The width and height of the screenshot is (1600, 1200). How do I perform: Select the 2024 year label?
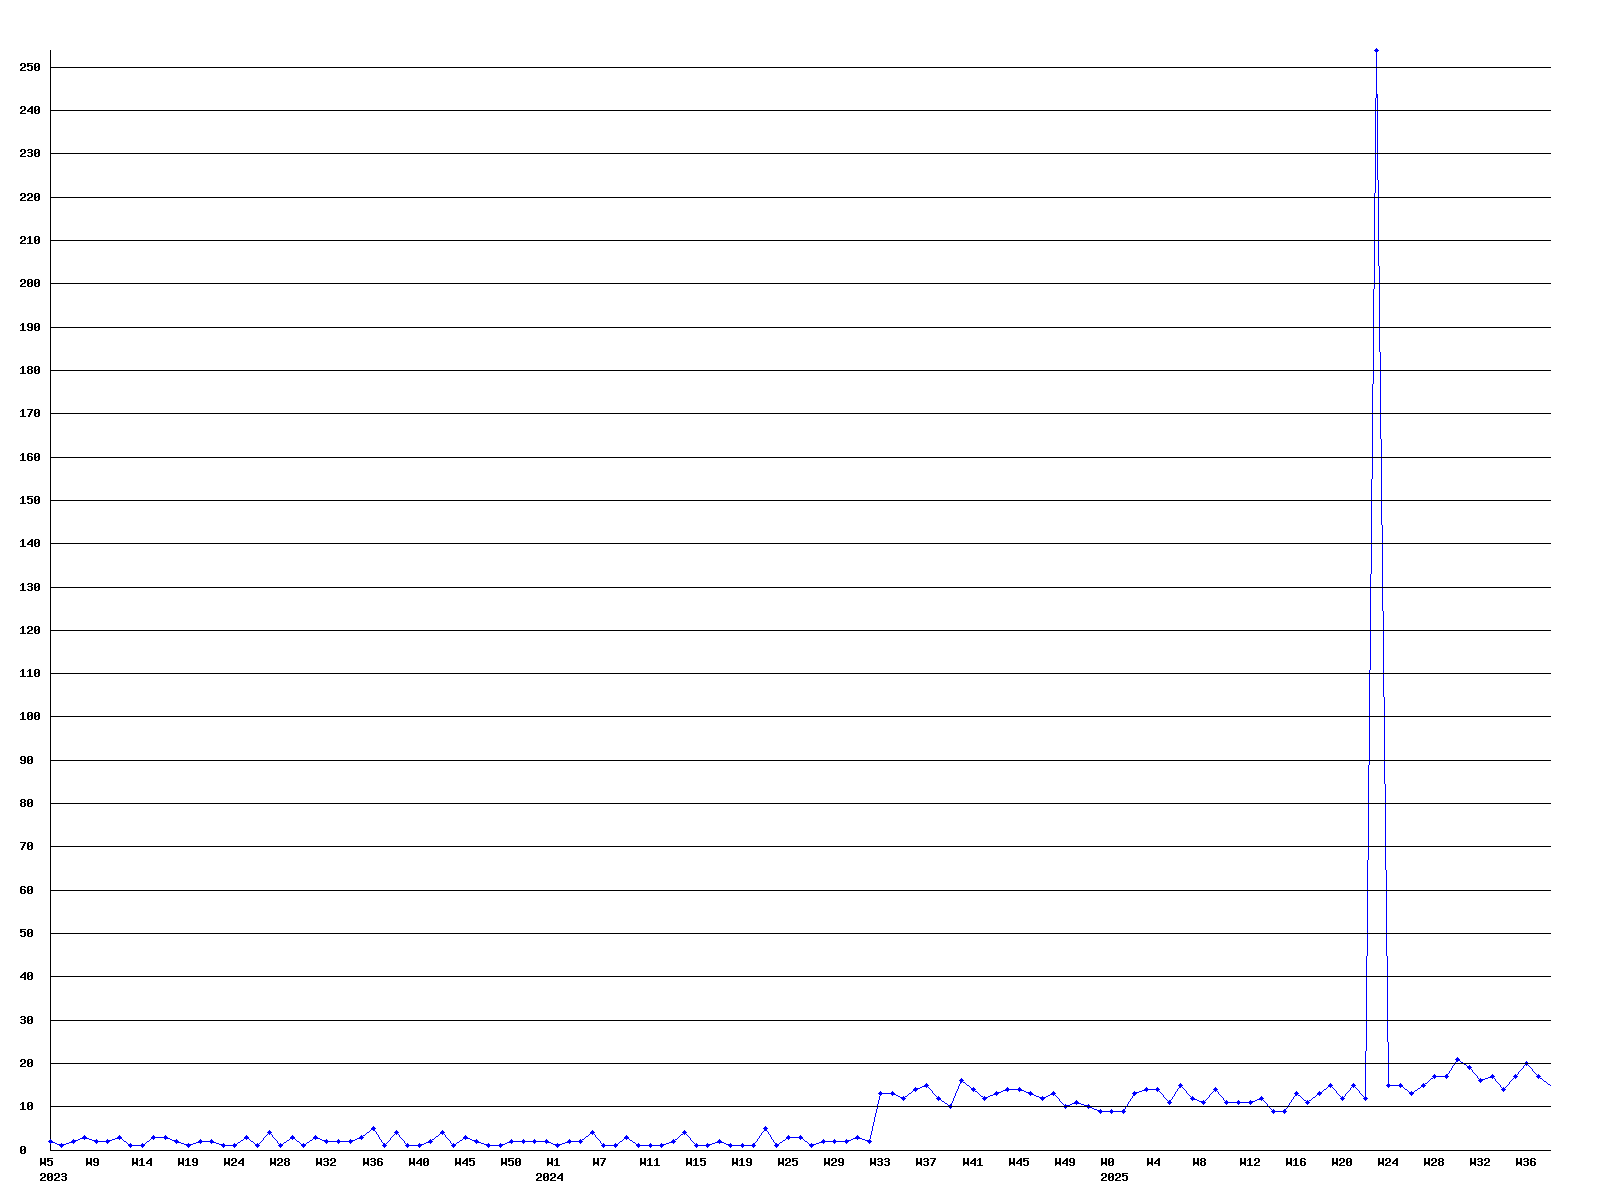pyautogui.click(x=549, y=1177)
